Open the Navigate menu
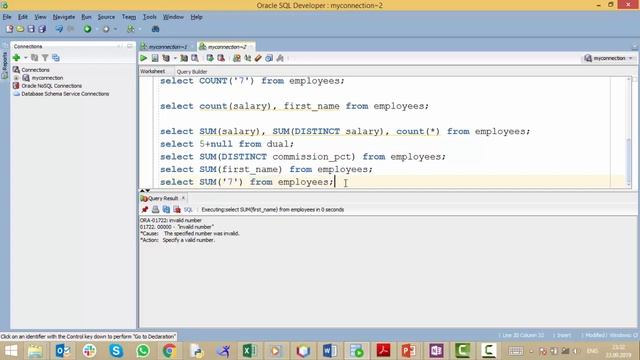 point(64,17)
